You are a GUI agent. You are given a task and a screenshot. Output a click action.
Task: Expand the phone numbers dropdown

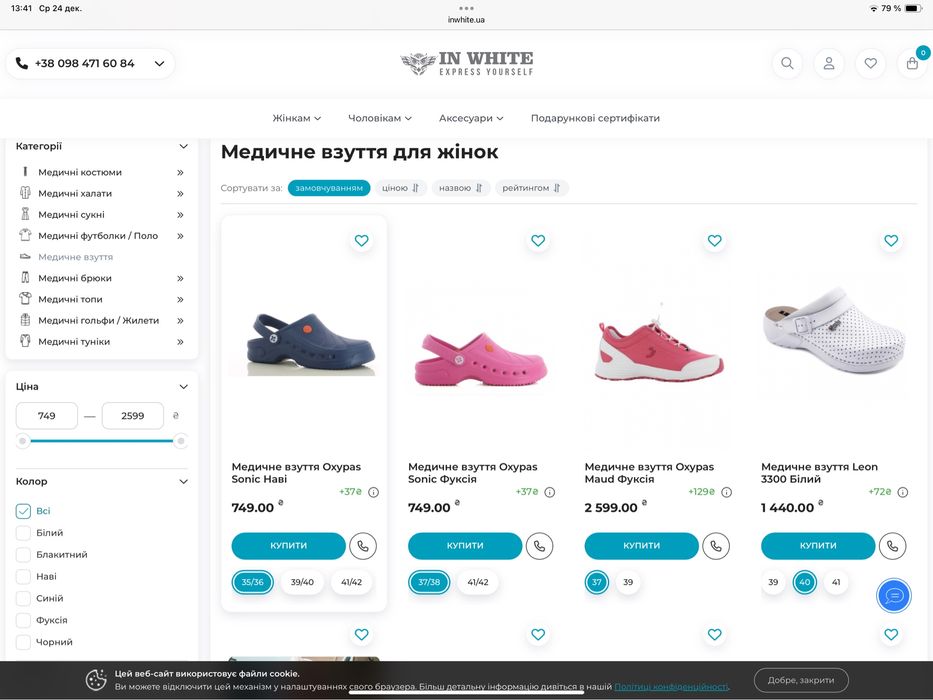pos(159,63)
